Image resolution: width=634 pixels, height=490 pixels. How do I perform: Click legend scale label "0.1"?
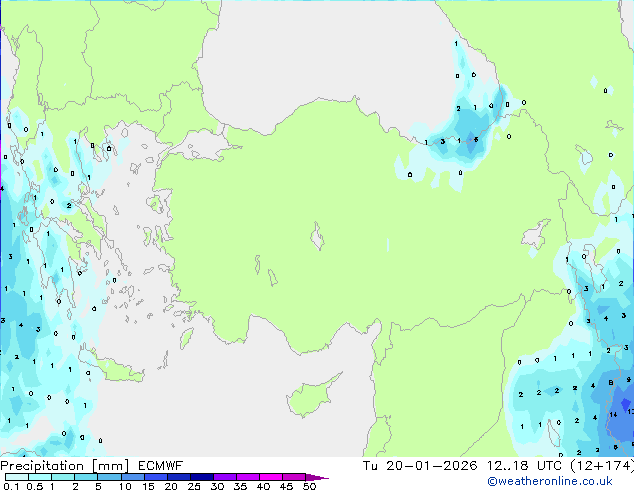(11, 486)
